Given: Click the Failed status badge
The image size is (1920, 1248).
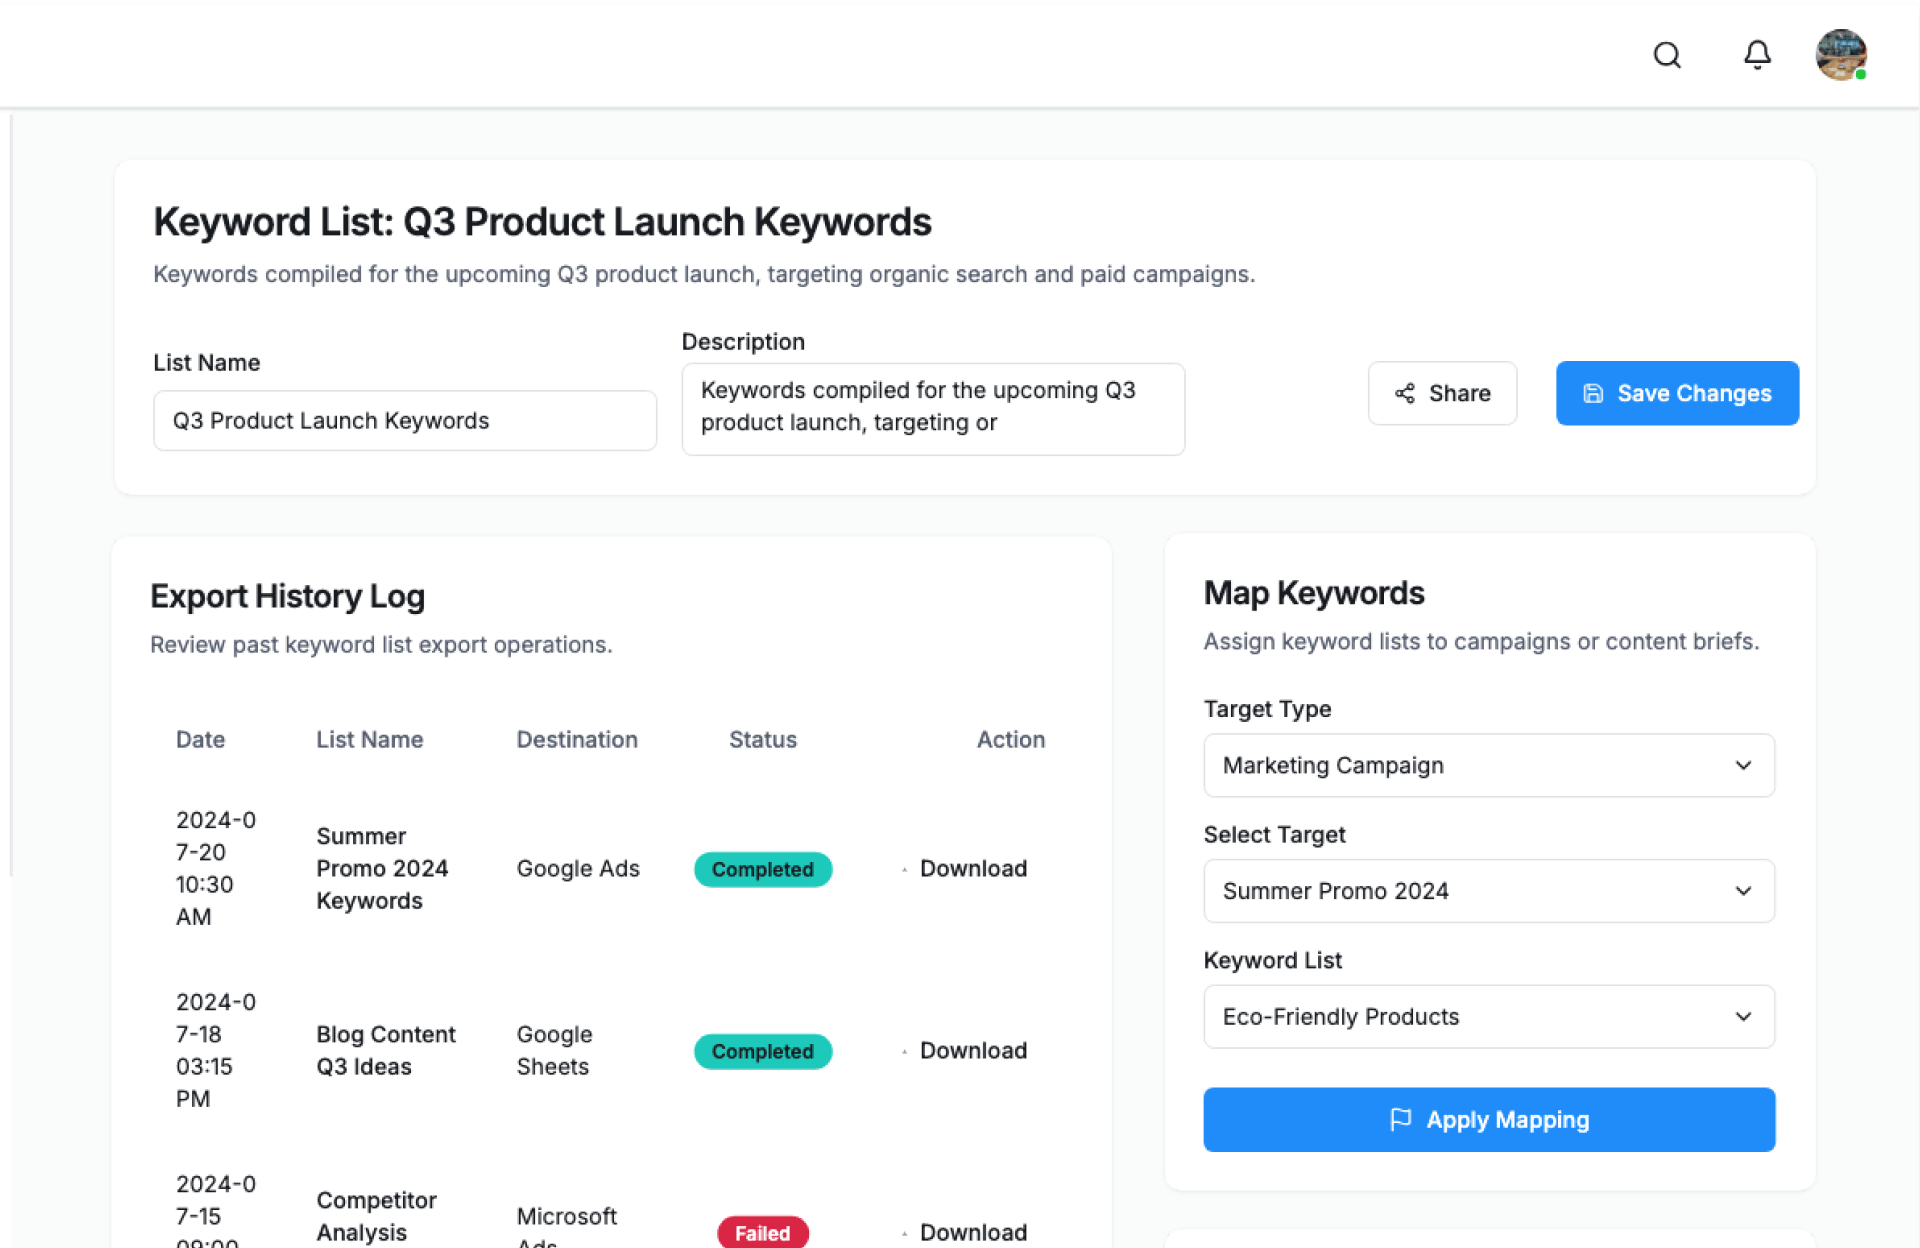Looking at the screenshot, I should click(762, 1232).
